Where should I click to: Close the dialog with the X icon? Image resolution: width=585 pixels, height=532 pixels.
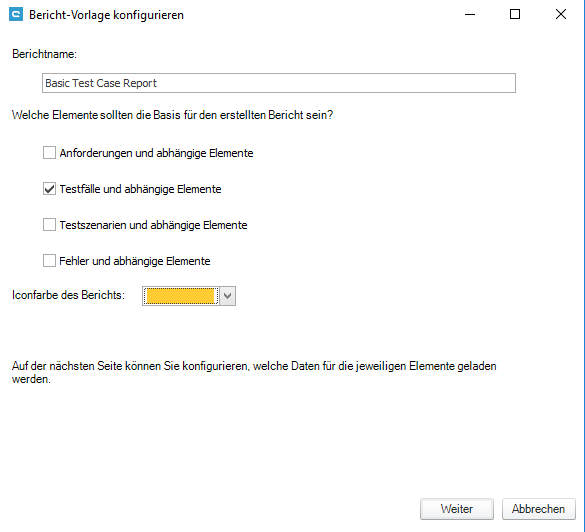pos(560,15)
